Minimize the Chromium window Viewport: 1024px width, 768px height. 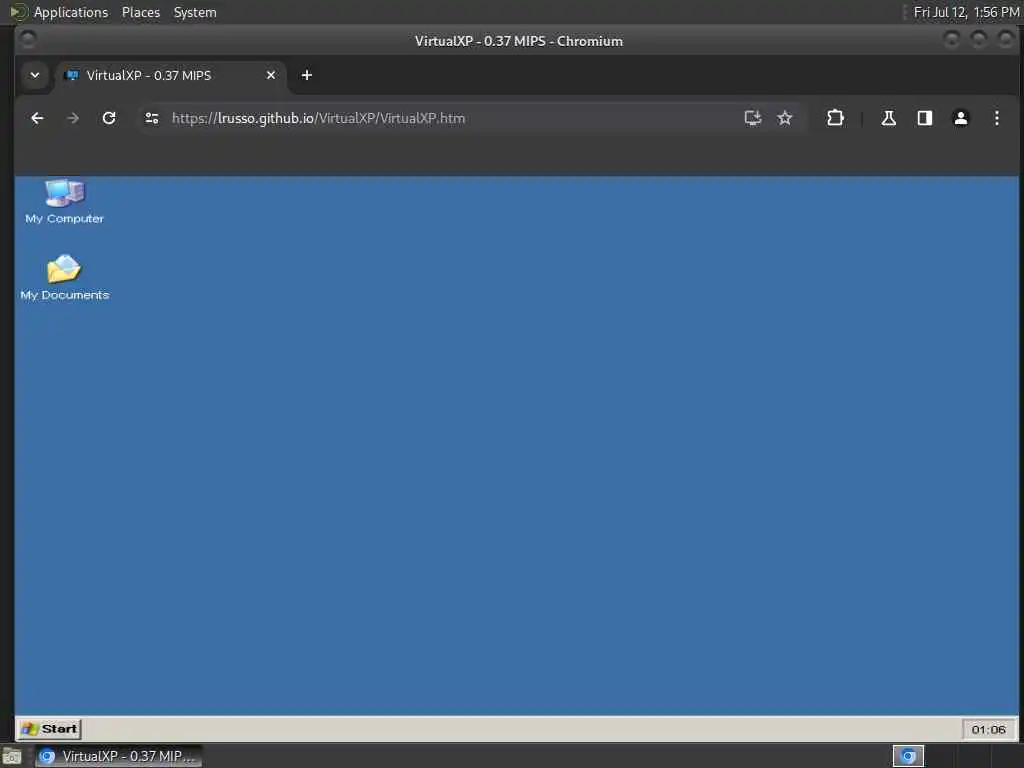tap(952, 40)
